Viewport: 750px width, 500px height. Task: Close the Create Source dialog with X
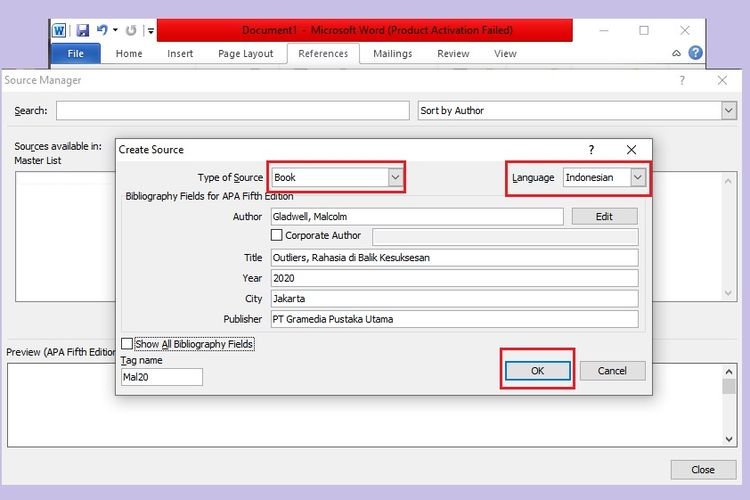tap(631, 150)
